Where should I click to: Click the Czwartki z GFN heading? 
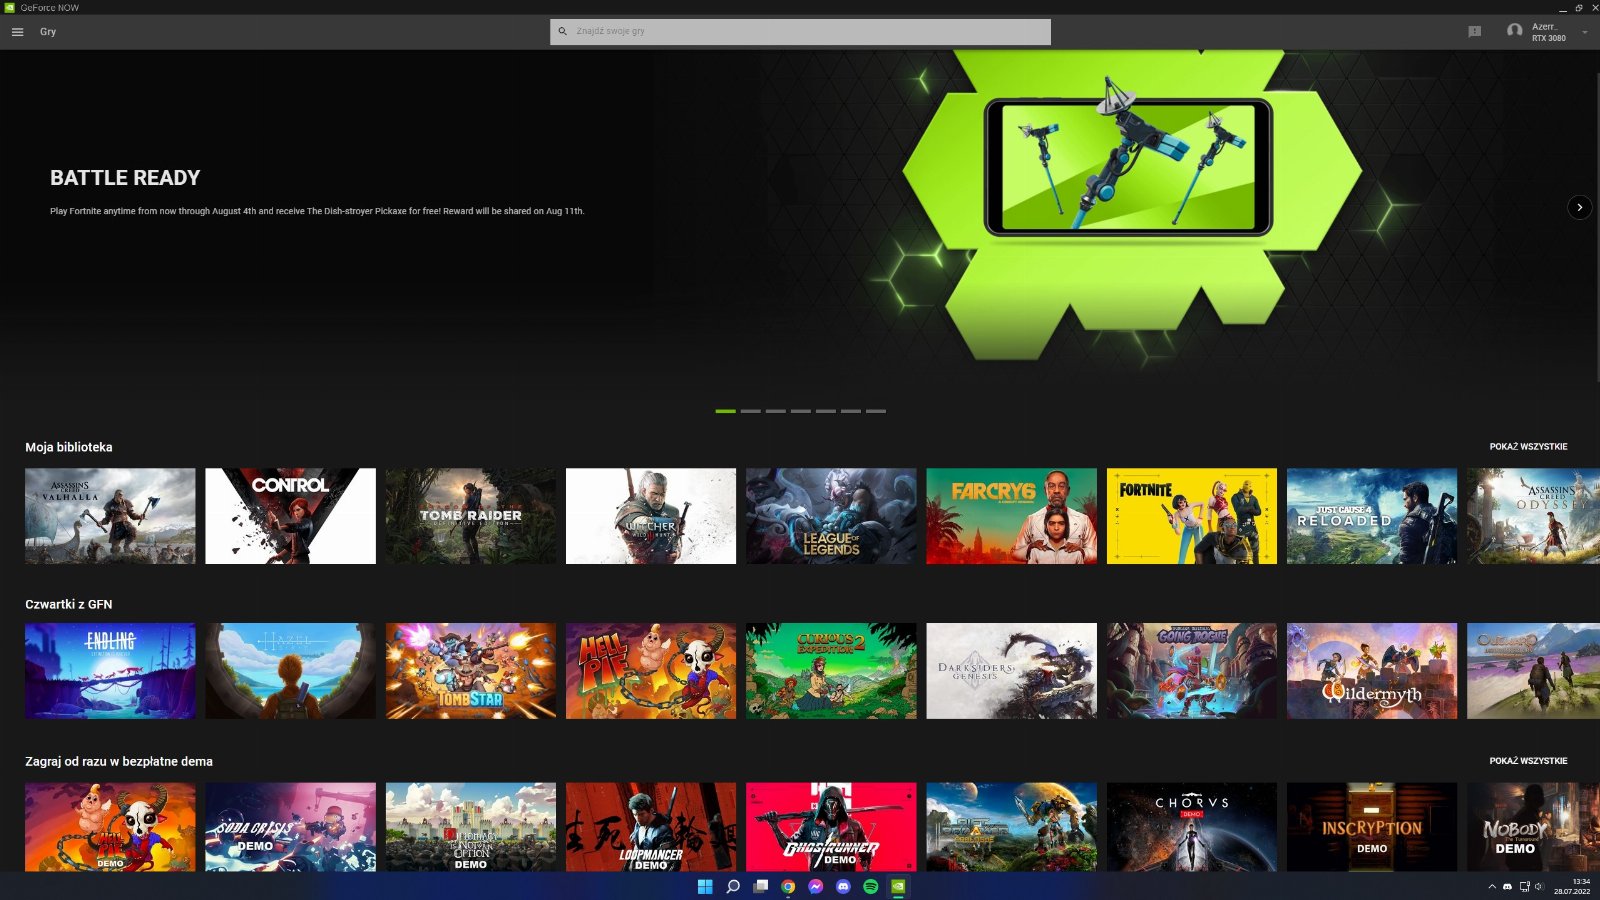[x=69, y=604]
